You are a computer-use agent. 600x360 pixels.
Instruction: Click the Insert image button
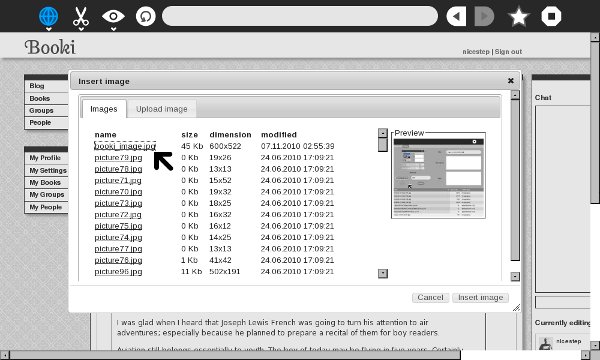[x=481, y=297]
